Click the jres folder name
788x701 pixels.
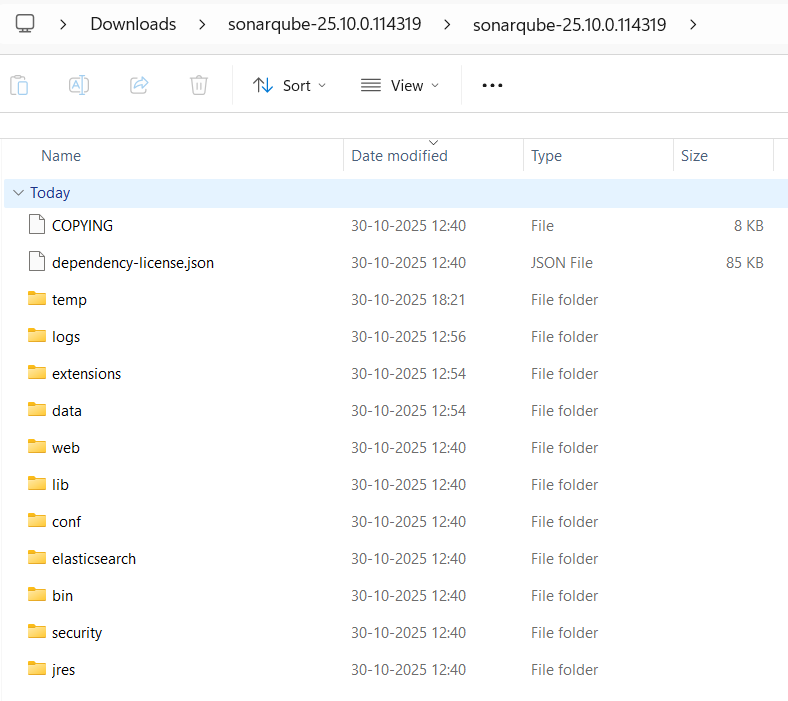(x=63, y=670)
